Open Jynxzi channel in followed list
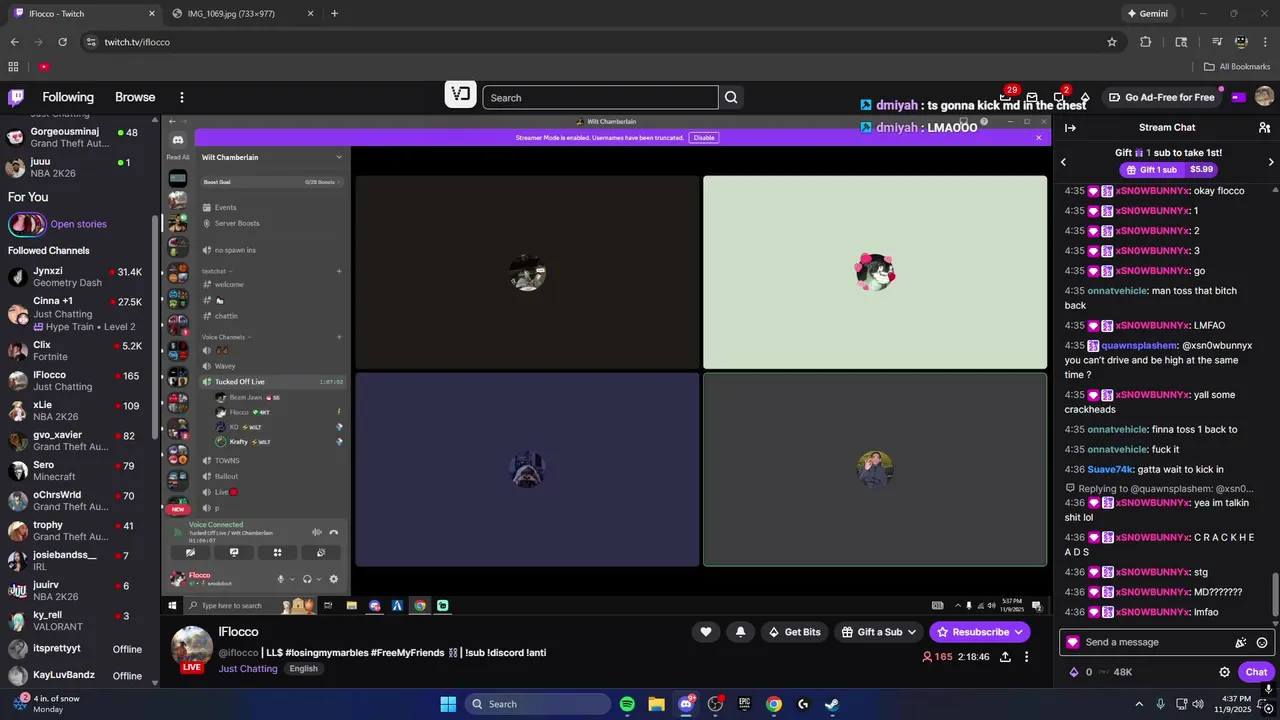1280x720 pixels. pyautogui.click(x=78, y=277)
